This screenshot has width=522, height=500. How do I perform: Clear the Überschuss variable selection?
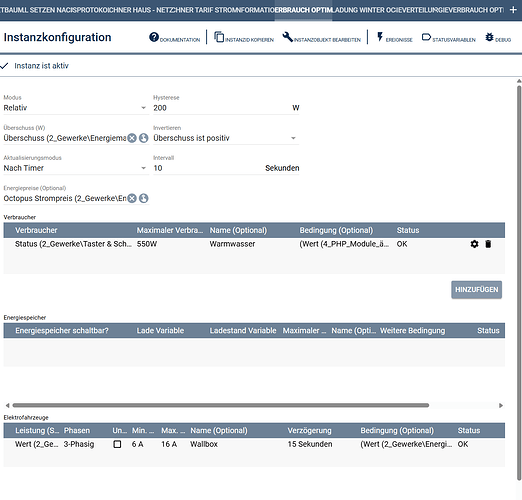click(132, 138)
